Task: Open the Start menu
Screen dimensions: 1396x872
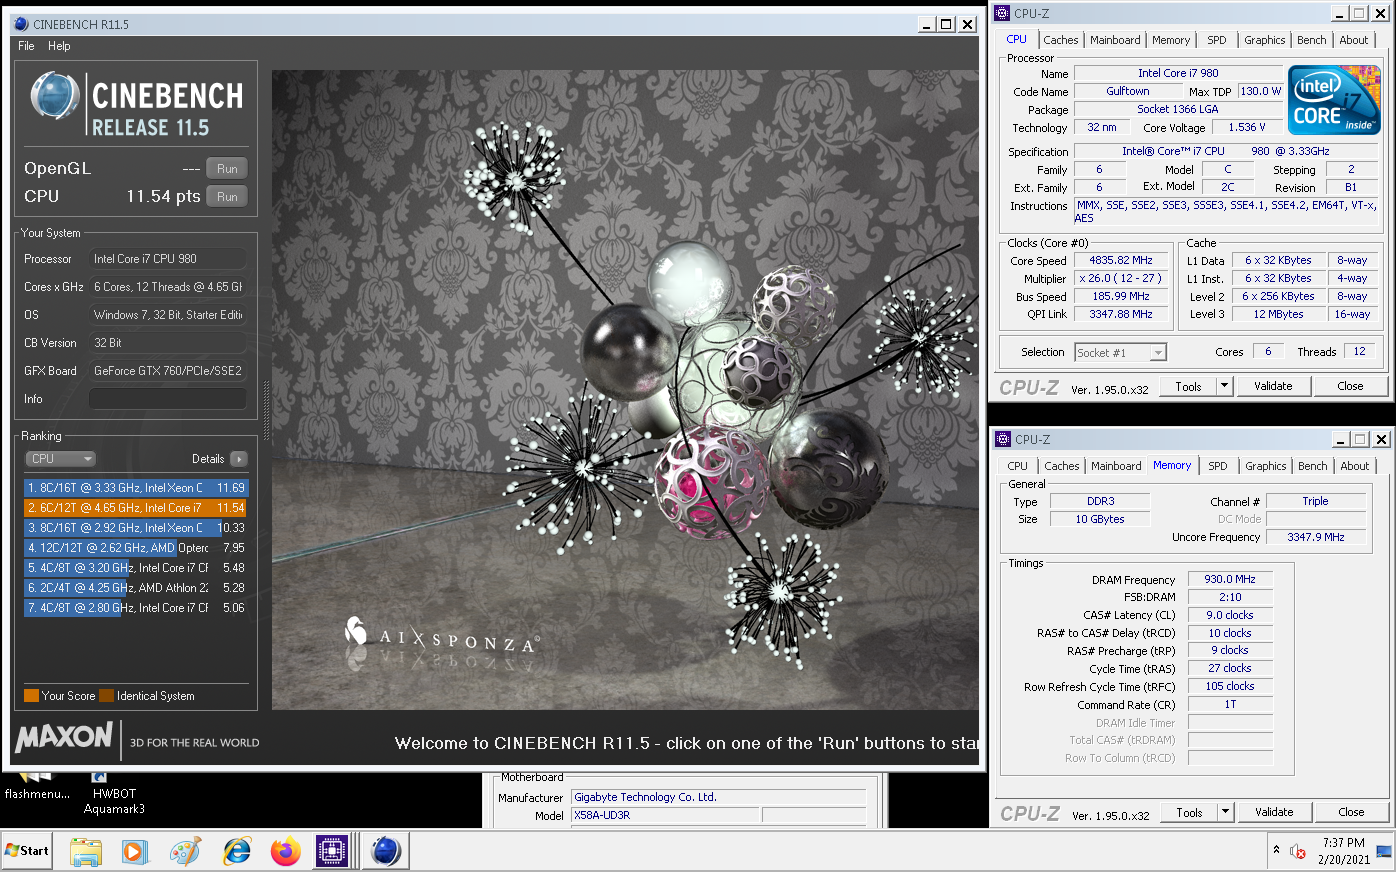Action: pos(27,851)
